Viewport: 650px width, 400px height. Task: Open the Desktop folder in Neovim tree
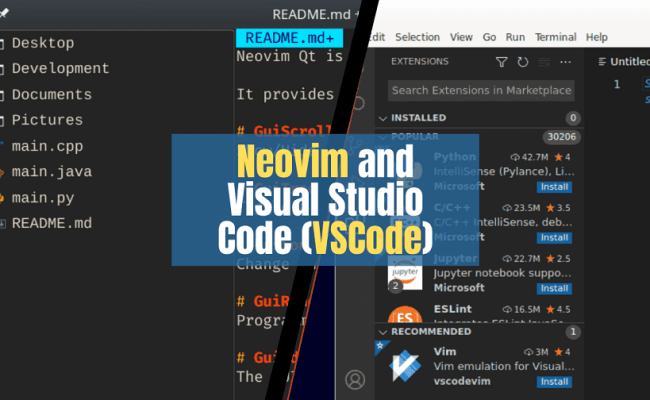[x=43, y=43]
